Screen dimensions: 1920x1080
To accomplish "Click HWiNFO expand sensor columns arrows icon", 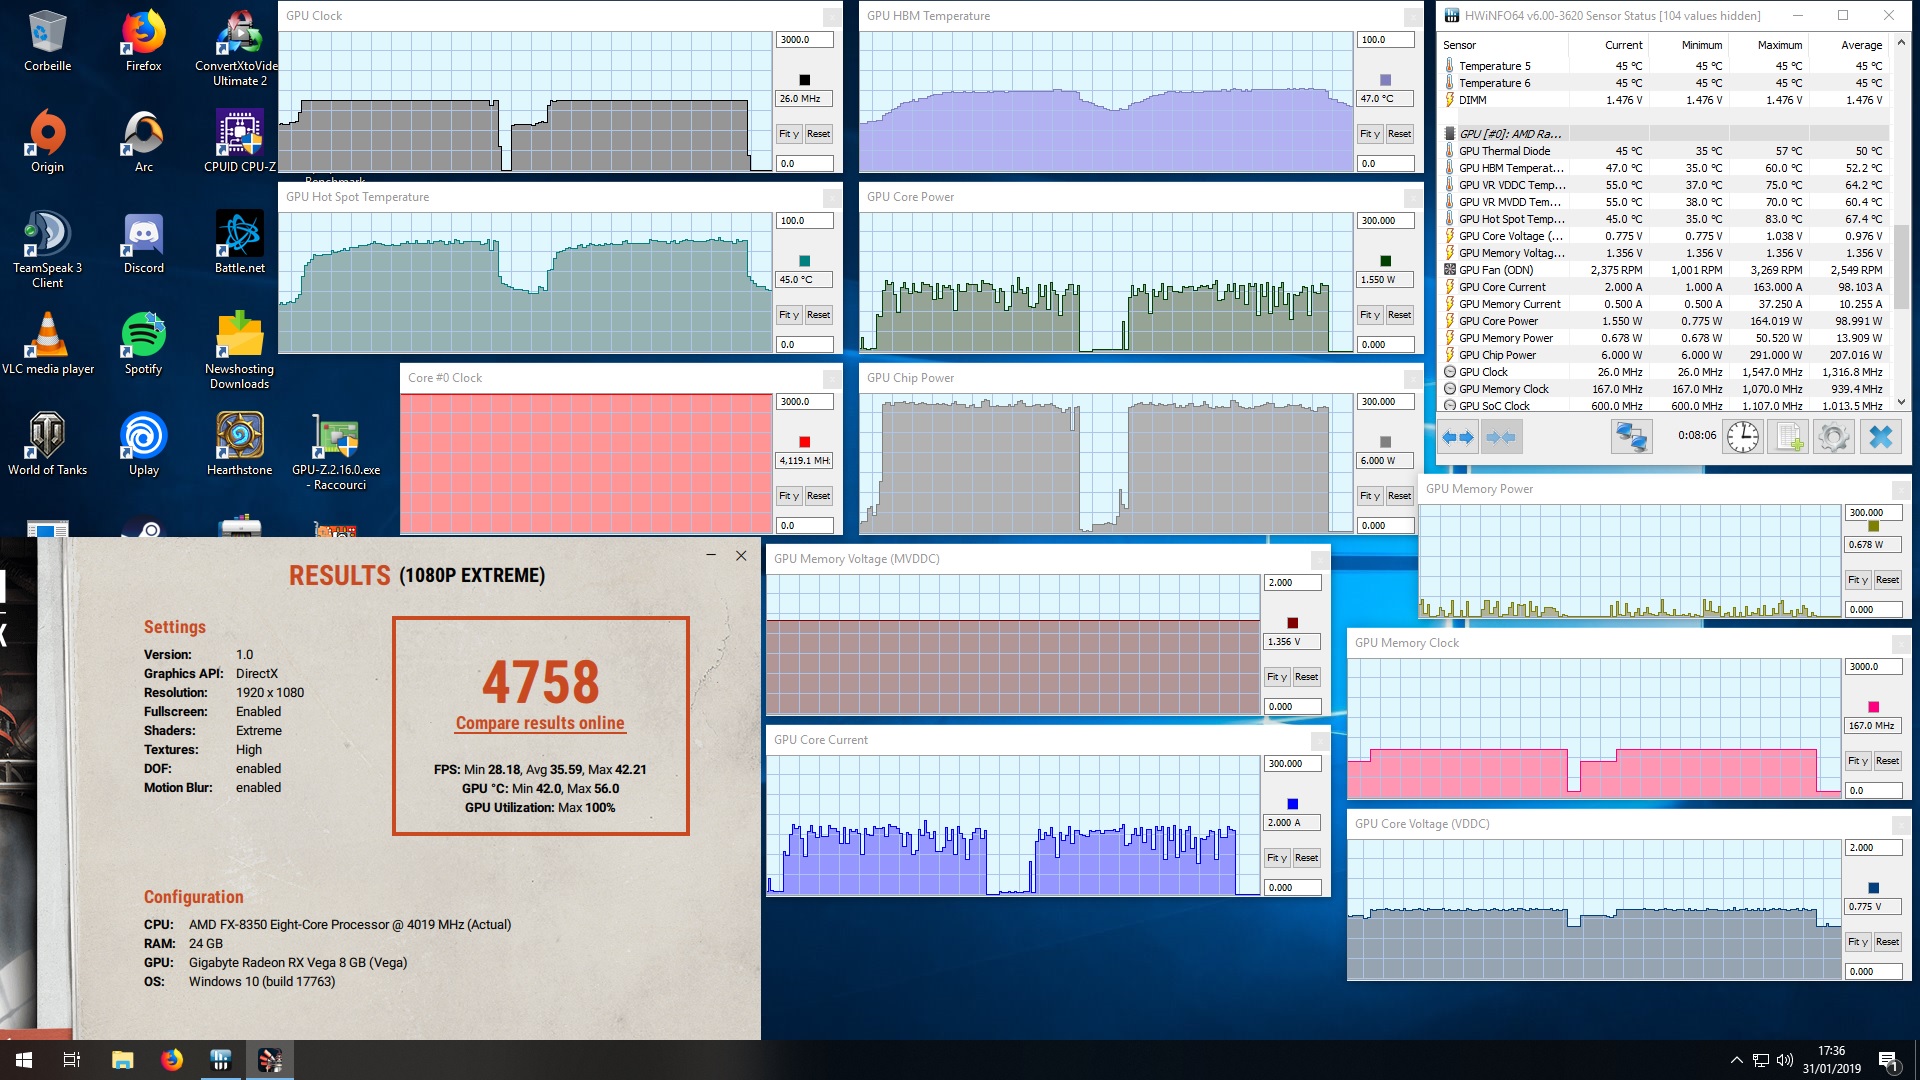I will point(1459,437).
